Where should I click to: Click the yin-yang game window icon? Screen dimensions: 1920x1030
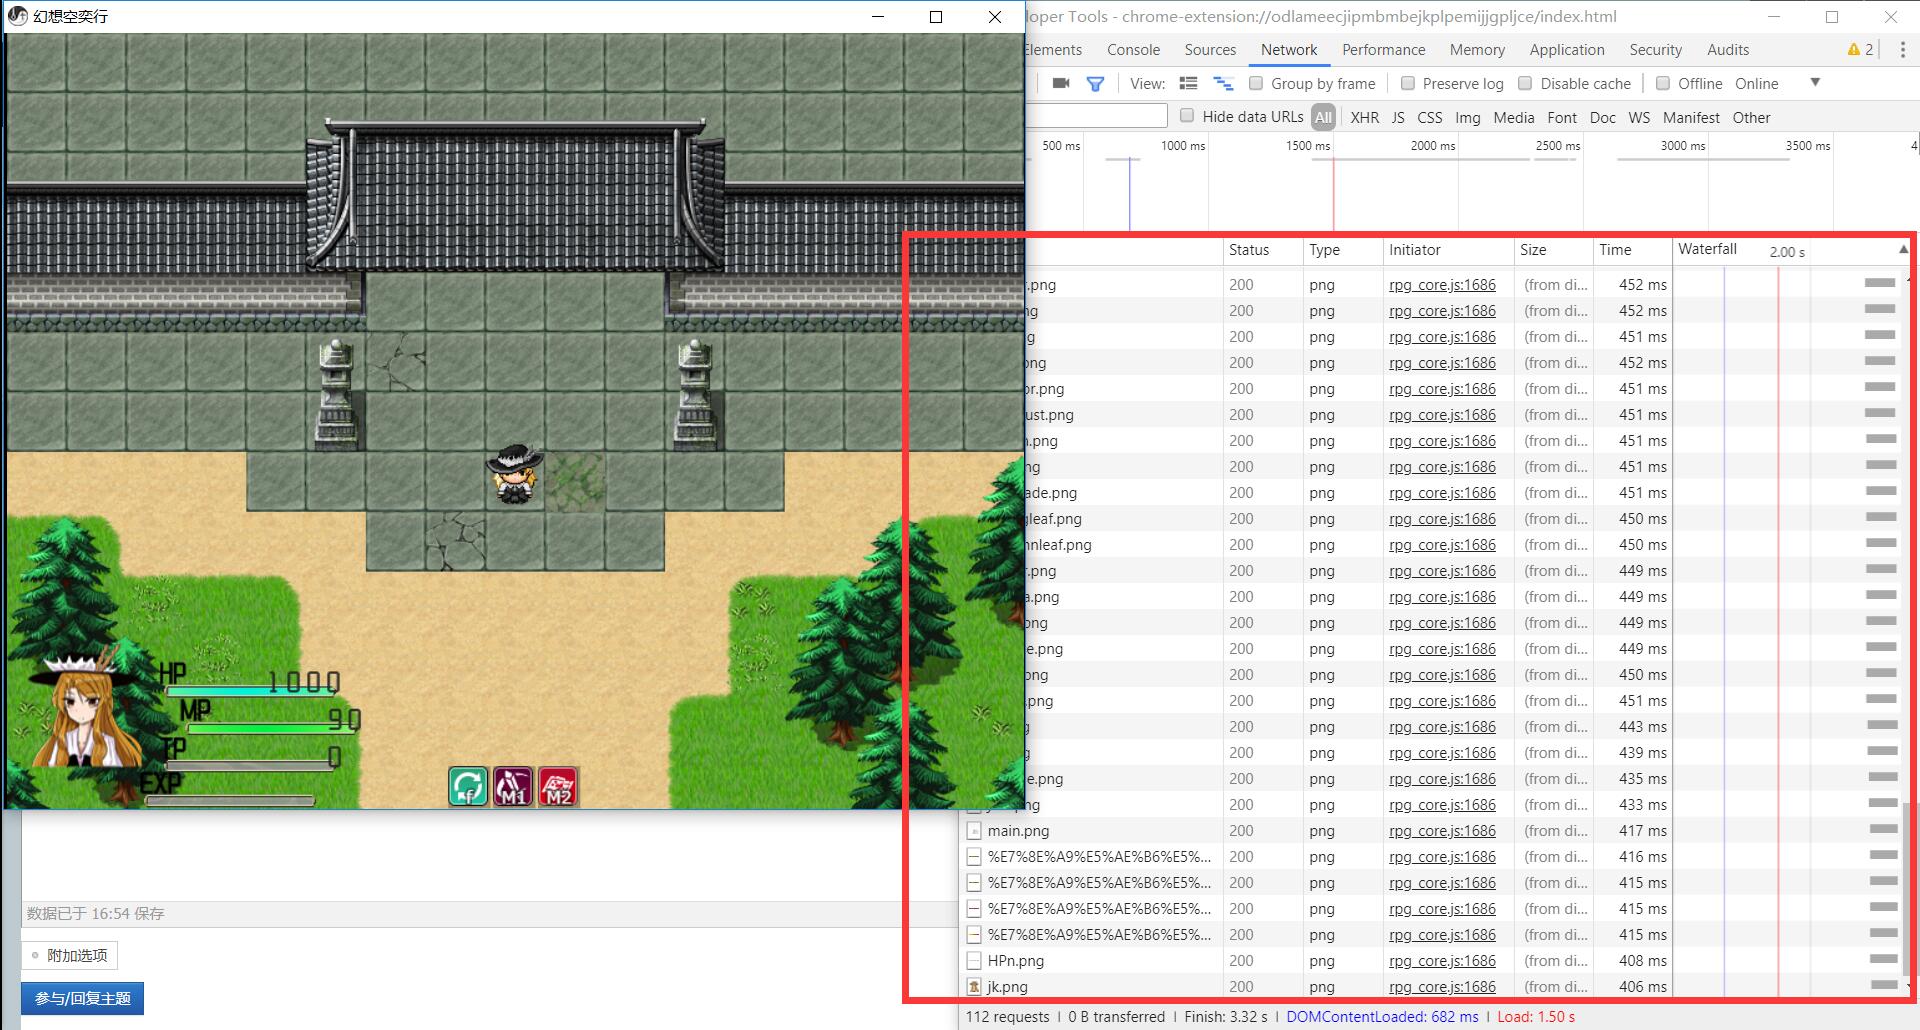(x=17, y=16)
